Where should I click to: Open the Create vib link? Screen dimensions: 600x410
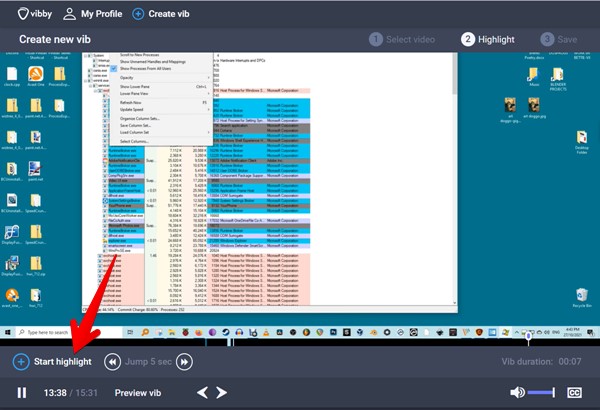point(169,14)
